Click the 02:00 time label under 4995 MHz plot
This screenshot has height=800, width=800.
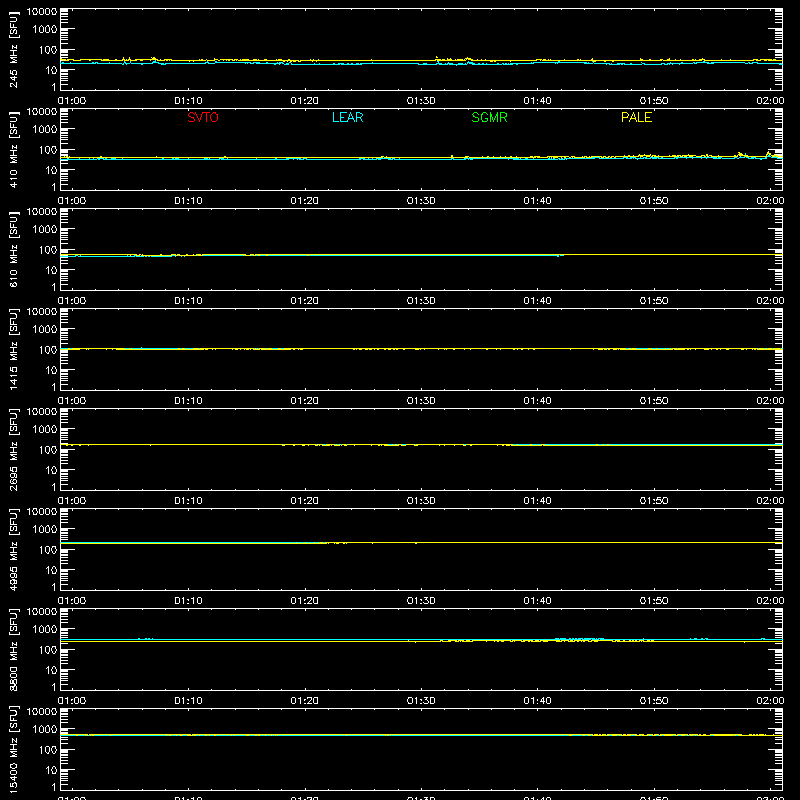770,601
